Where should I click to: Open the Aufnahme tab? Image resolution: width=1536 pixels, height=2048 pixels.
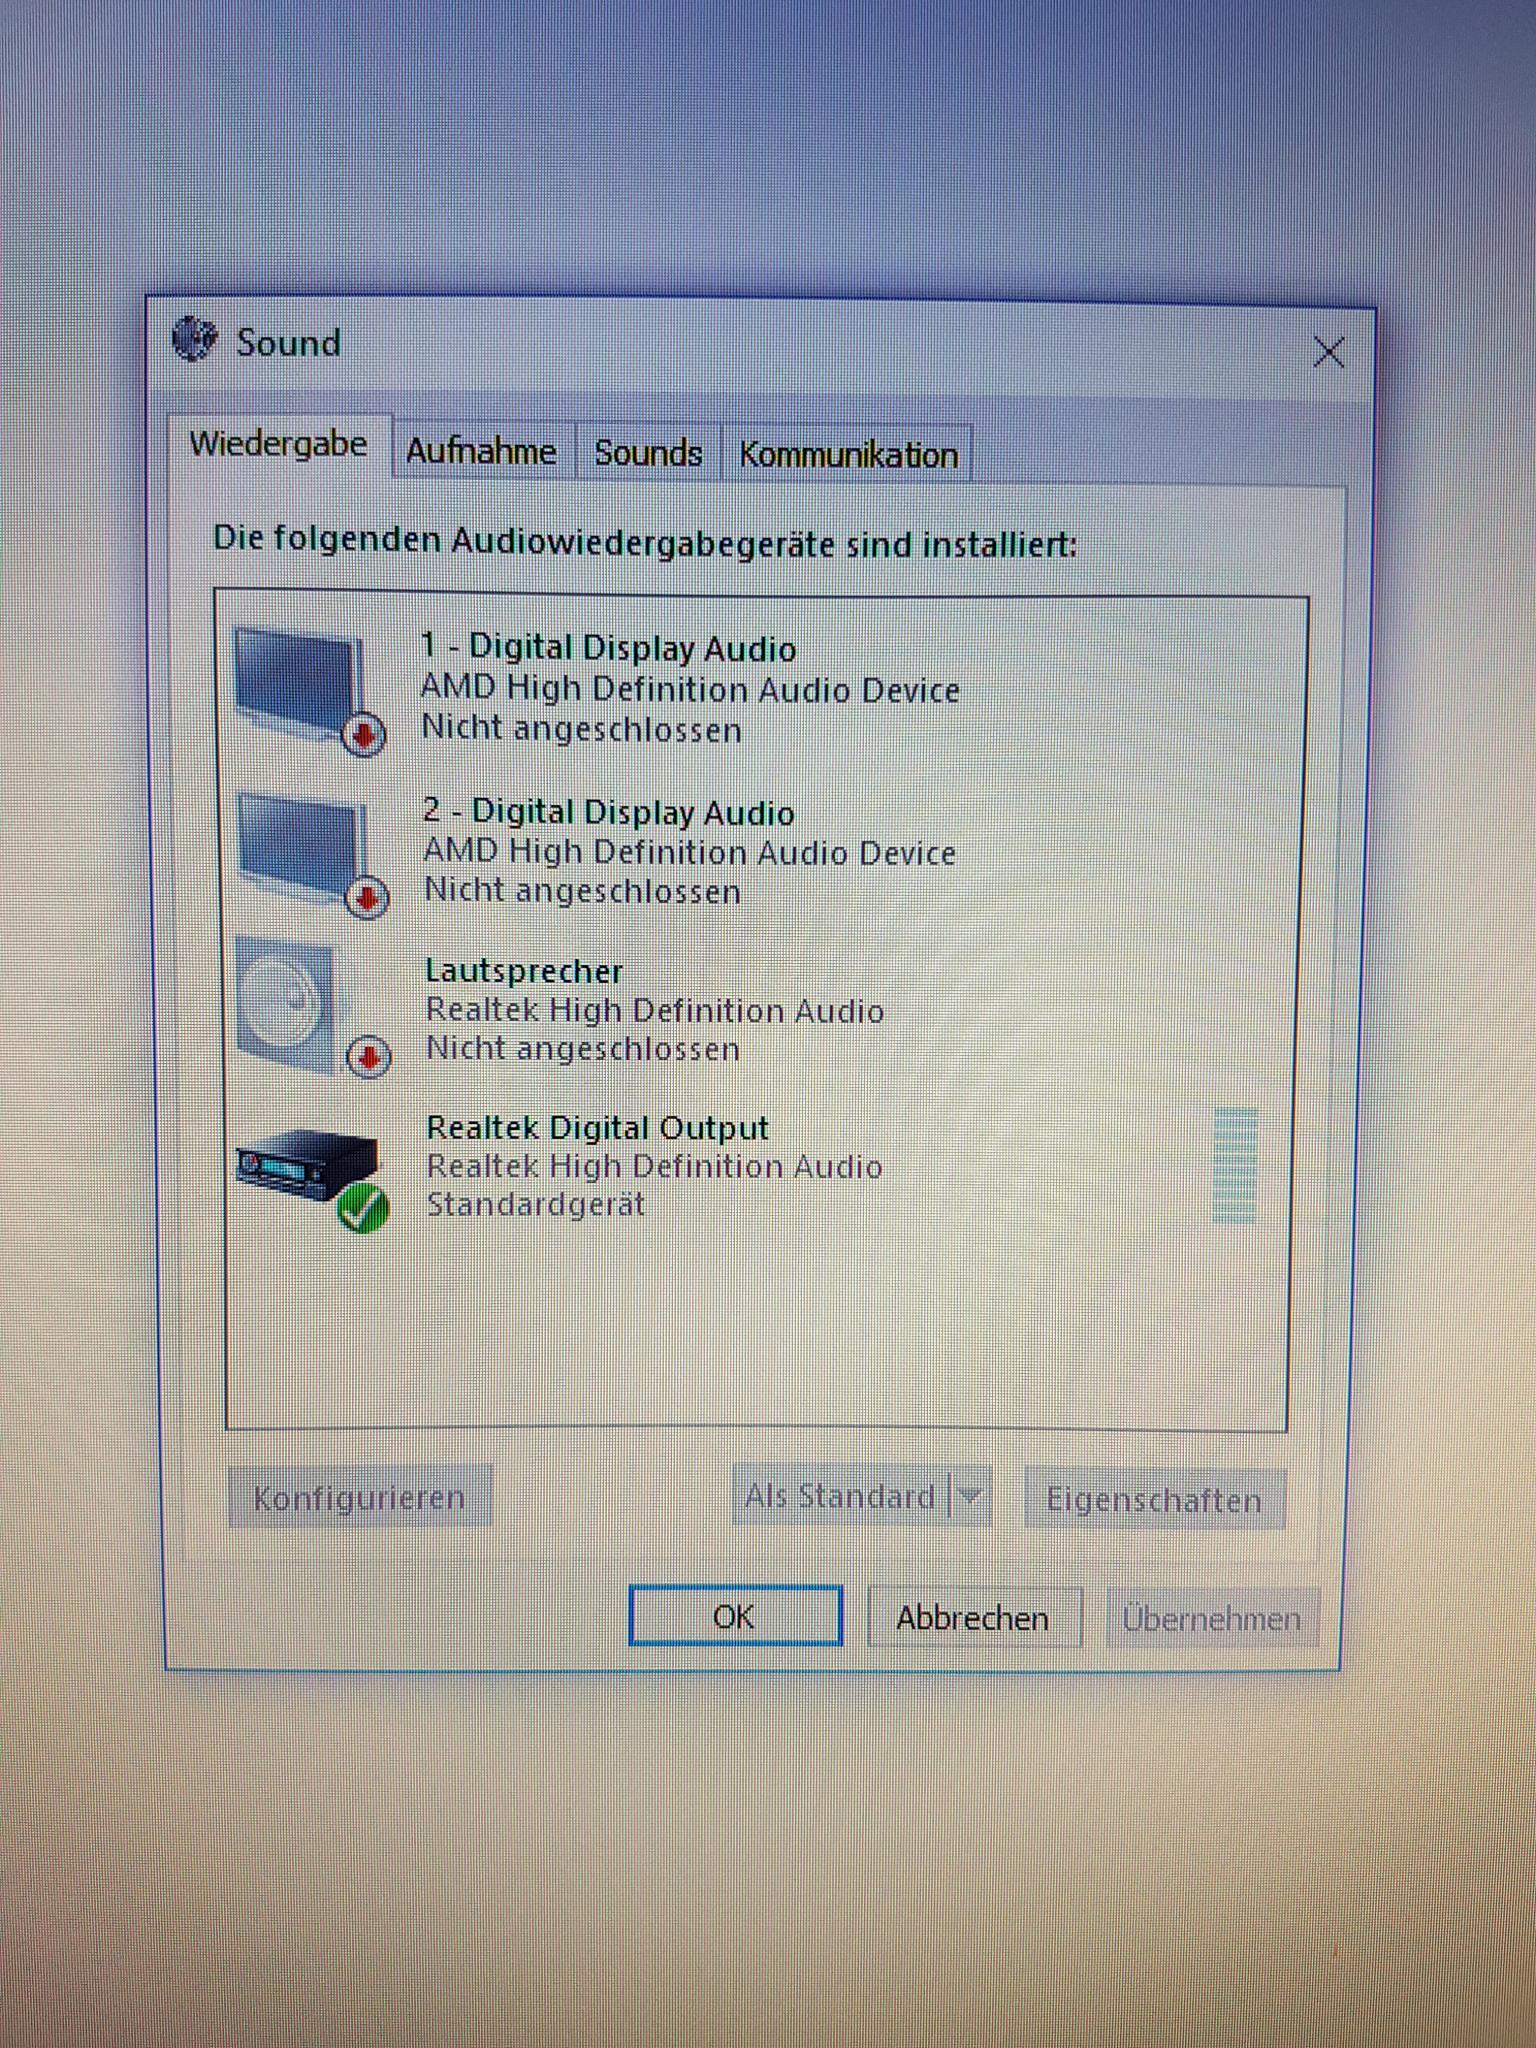[482, 452]
